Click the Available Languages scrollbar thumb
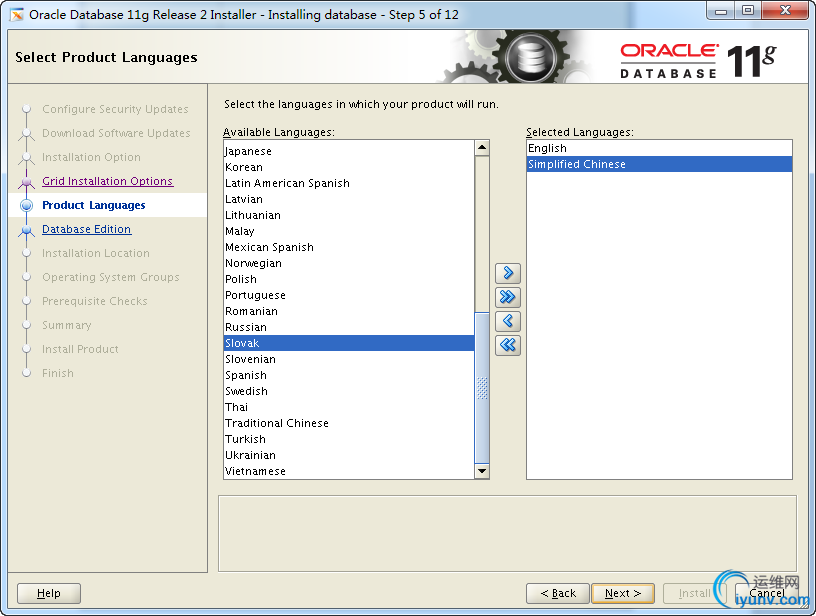 [x=482, y=388]
